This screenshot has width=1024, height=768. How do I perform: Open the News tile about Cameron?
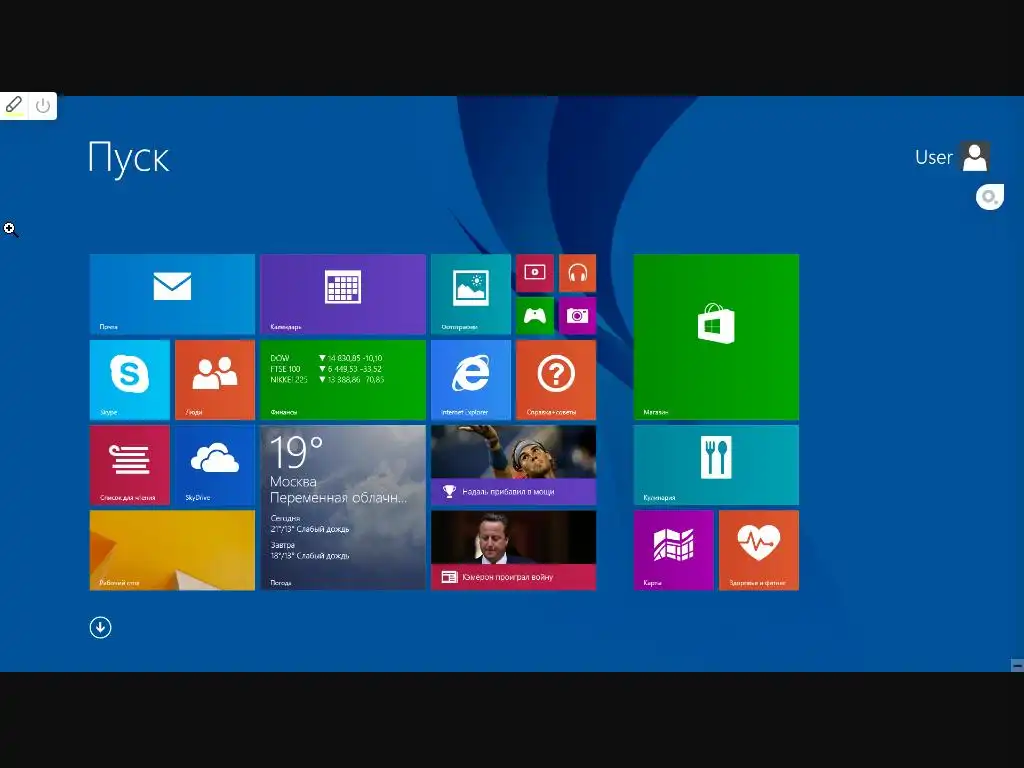pyautogui.click(x=513, y=551)
